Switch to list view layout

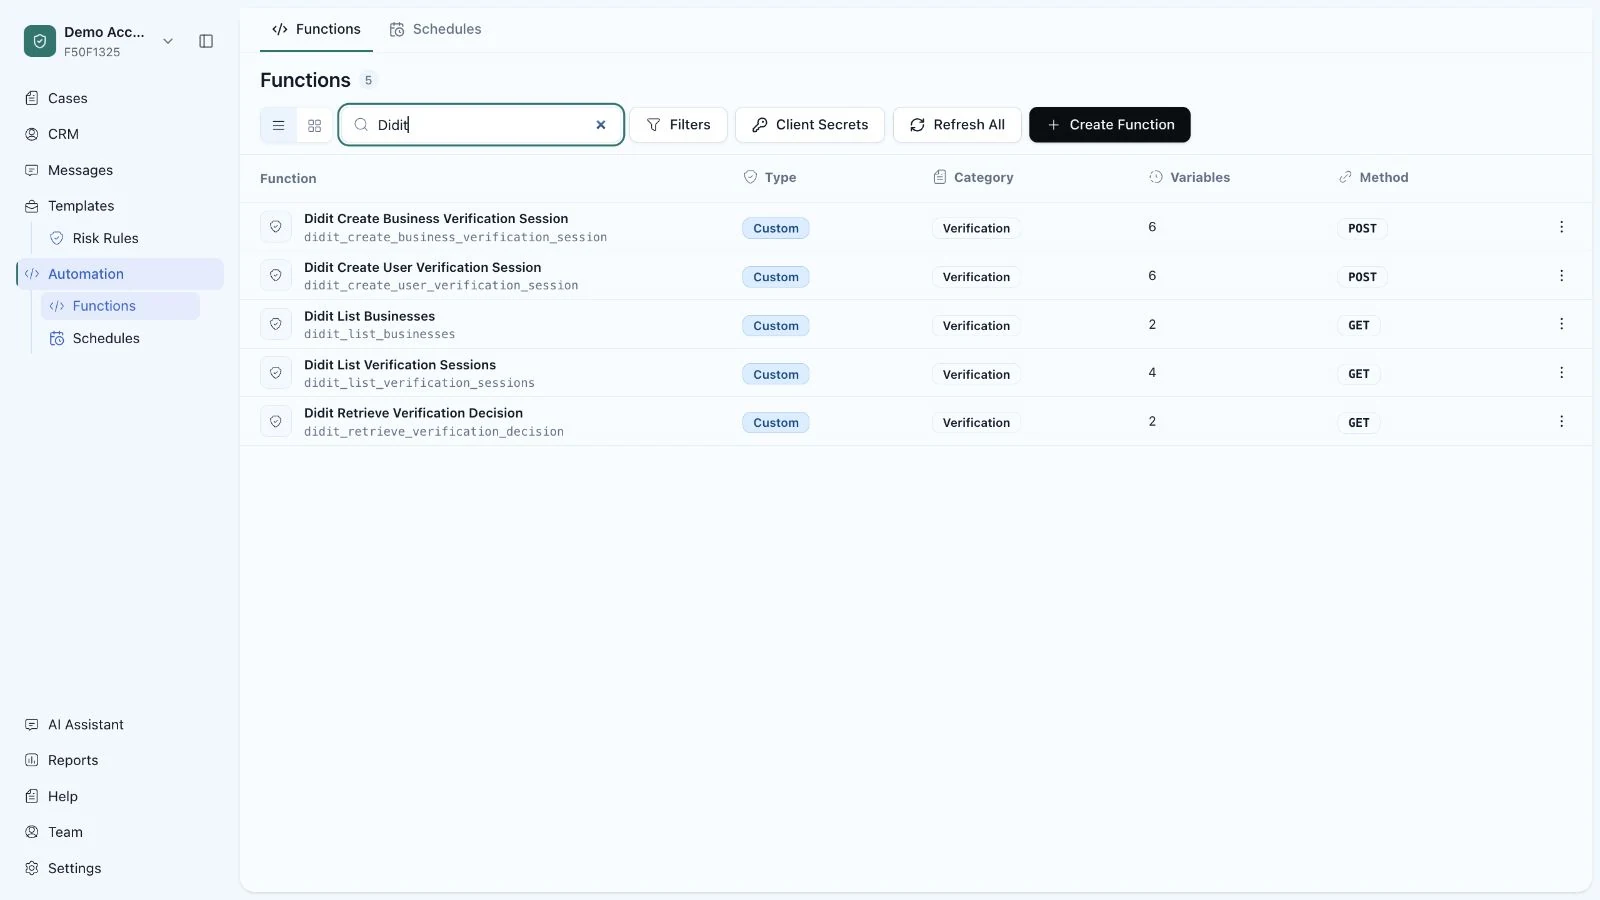[x=279, y=125]
